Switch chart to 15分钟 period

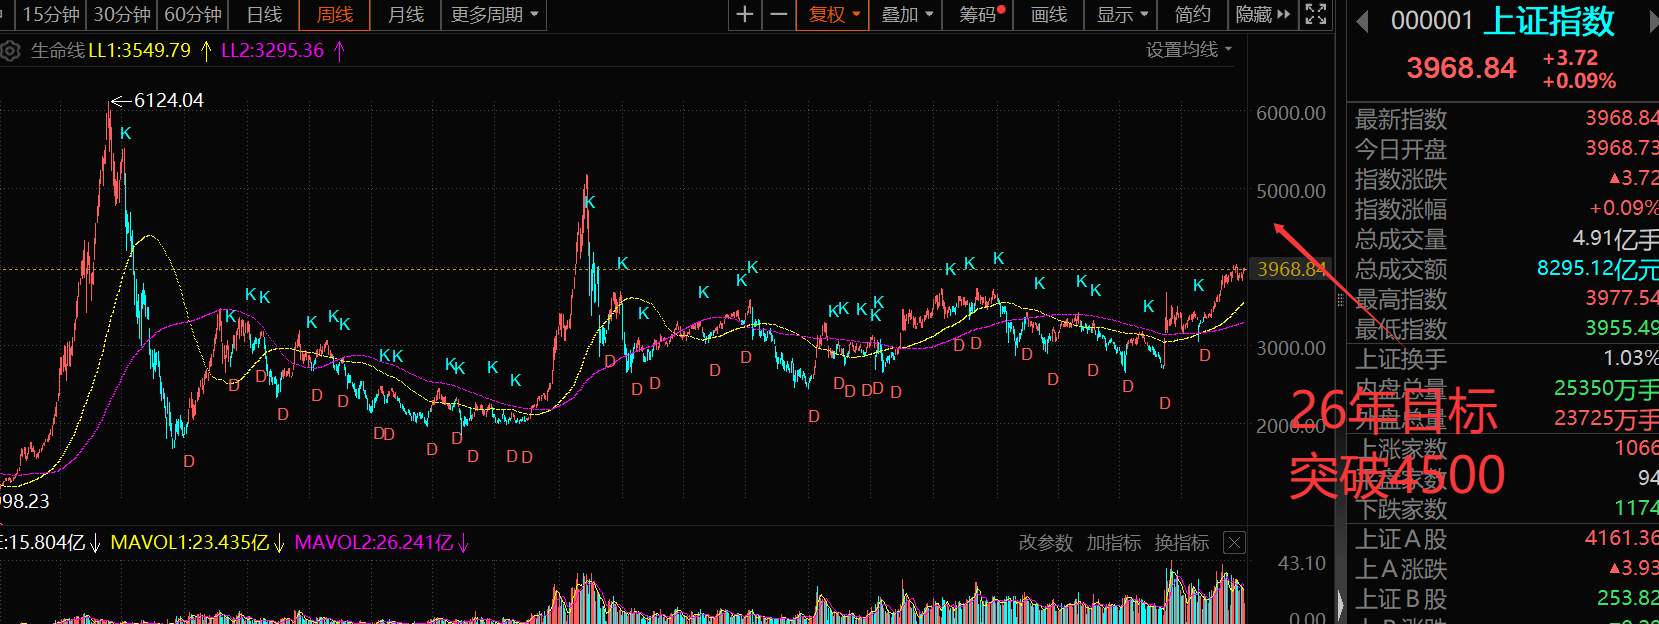[x=51, y=14]
